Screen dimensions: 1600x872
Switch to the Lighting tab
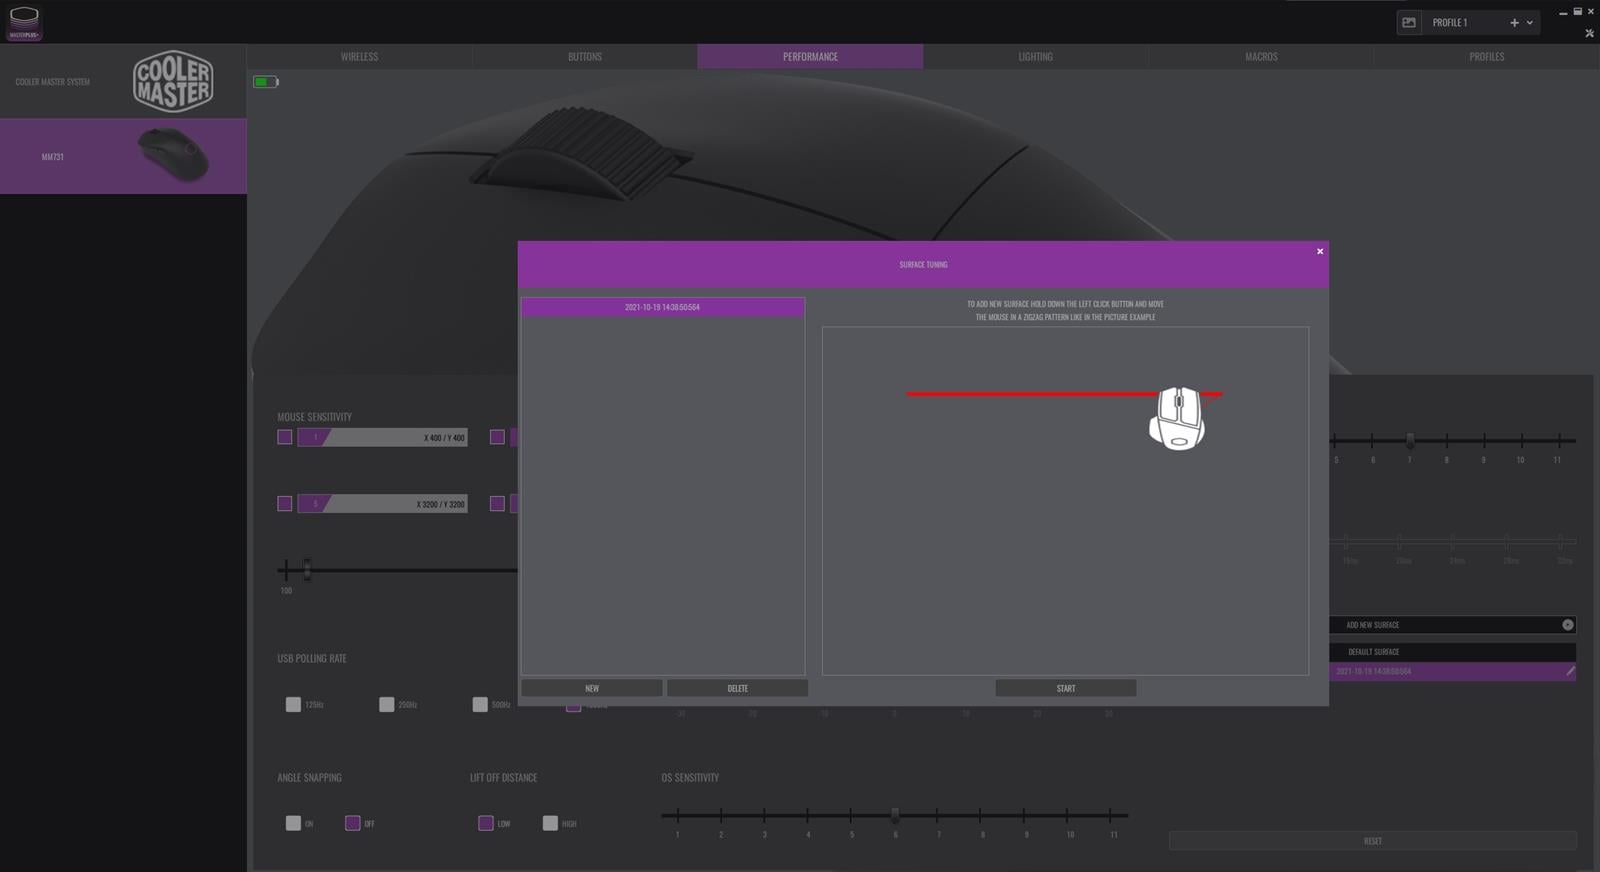pos(1035,57)
